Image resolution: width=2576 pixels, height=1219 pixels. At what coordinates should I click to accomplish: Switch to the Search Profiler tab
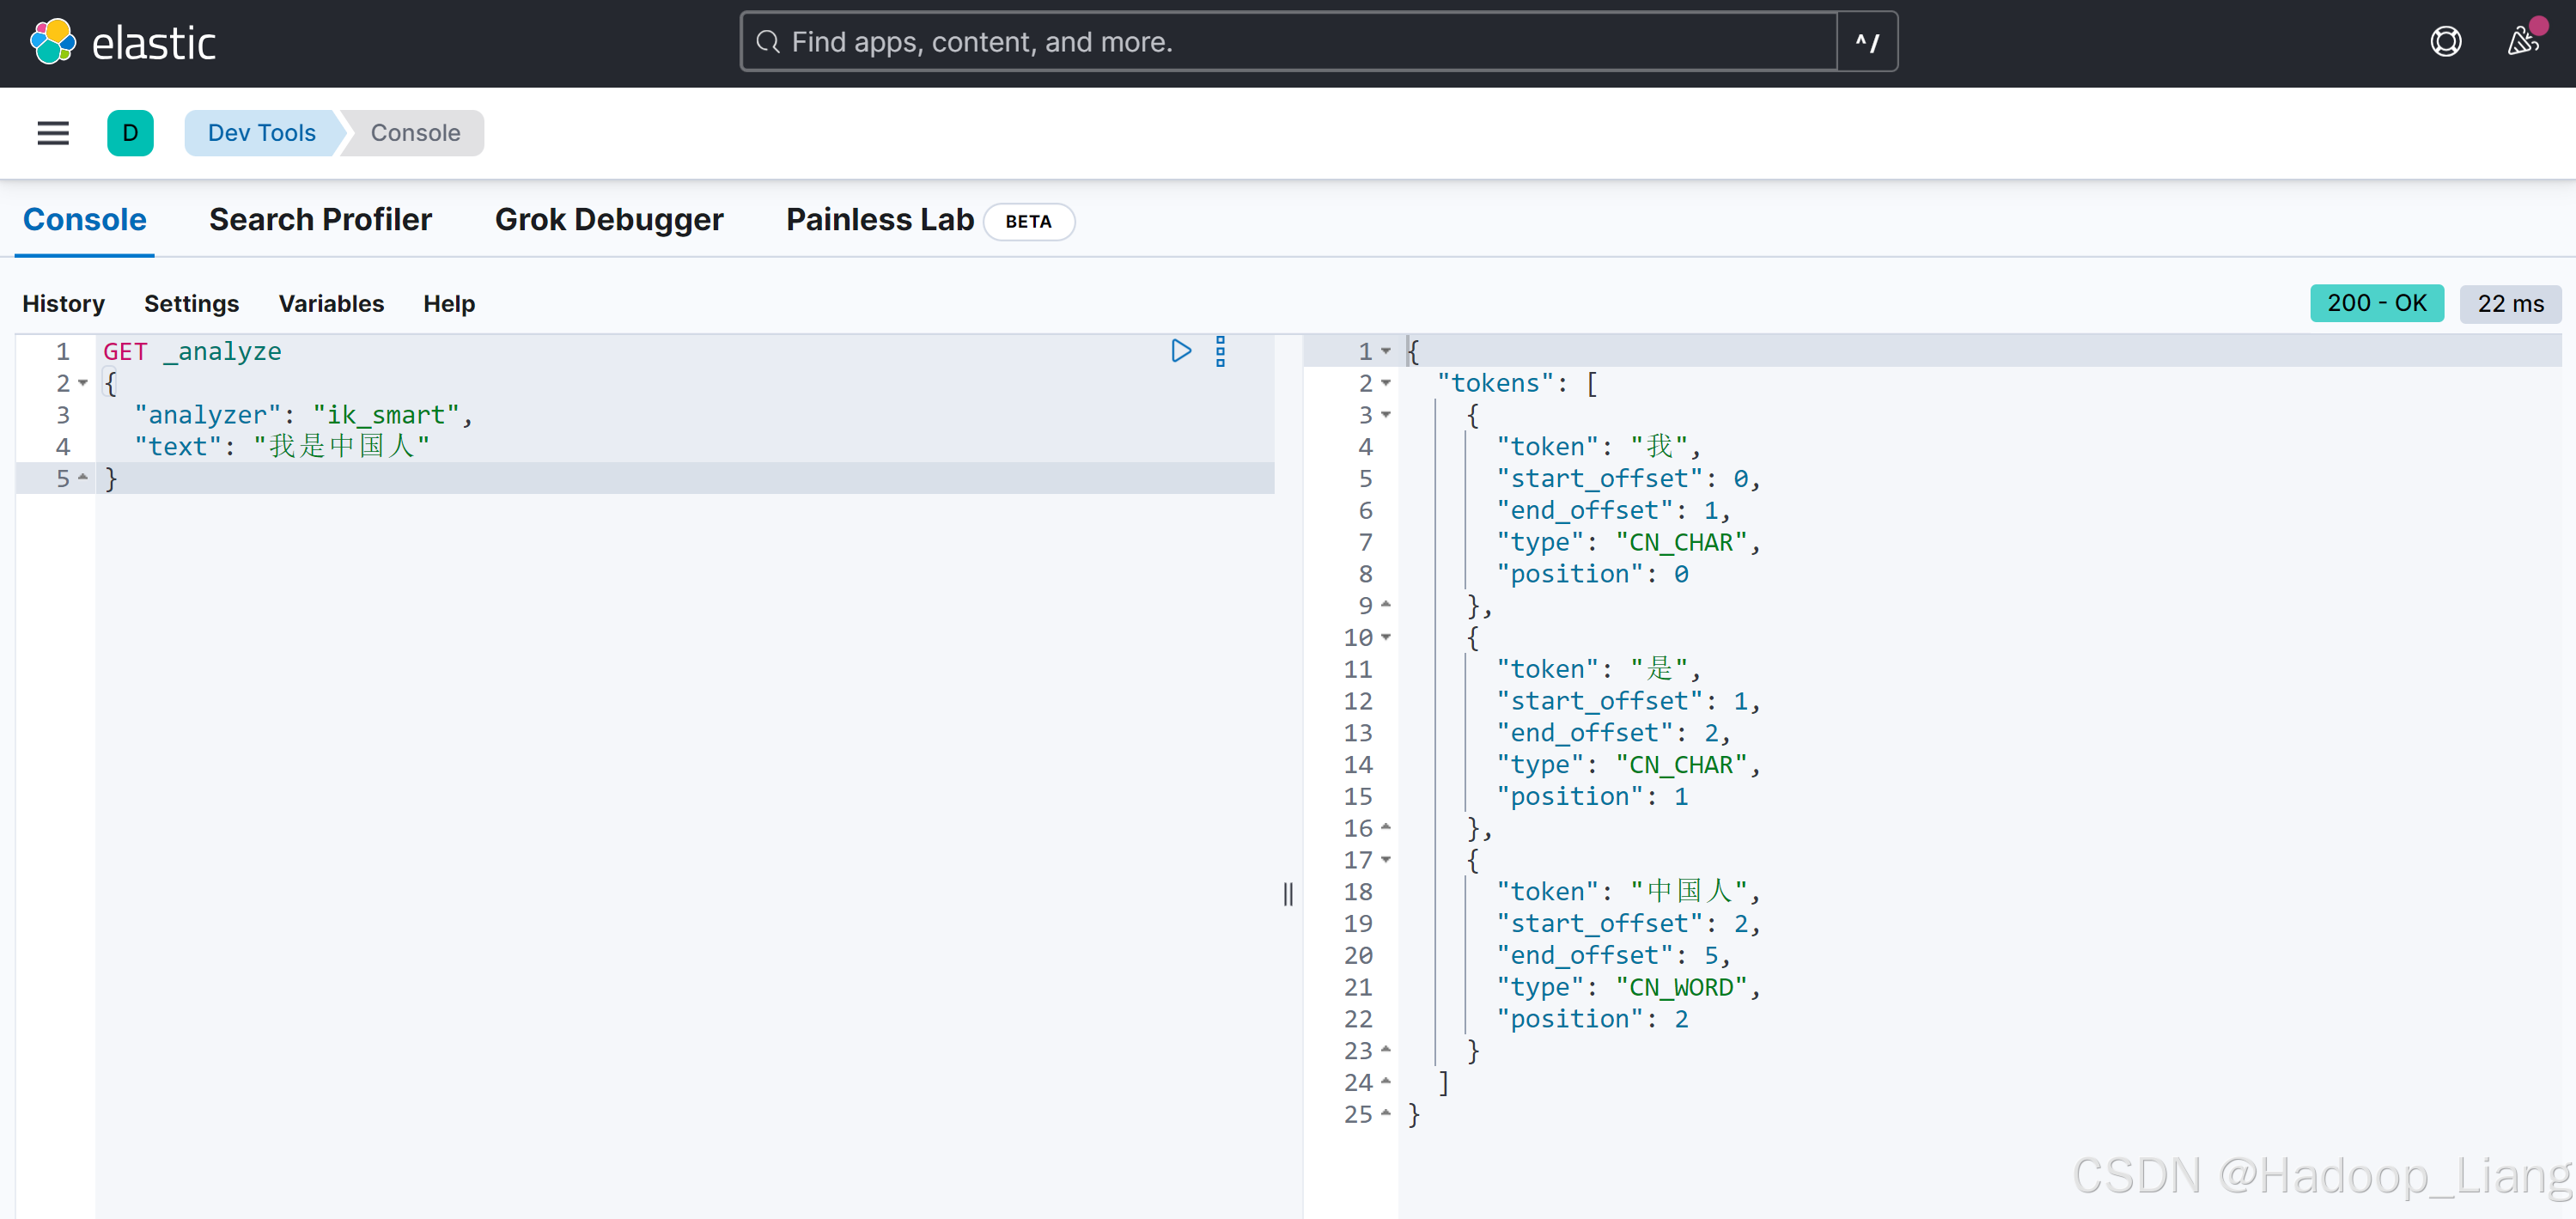click(x=320, y=219)
